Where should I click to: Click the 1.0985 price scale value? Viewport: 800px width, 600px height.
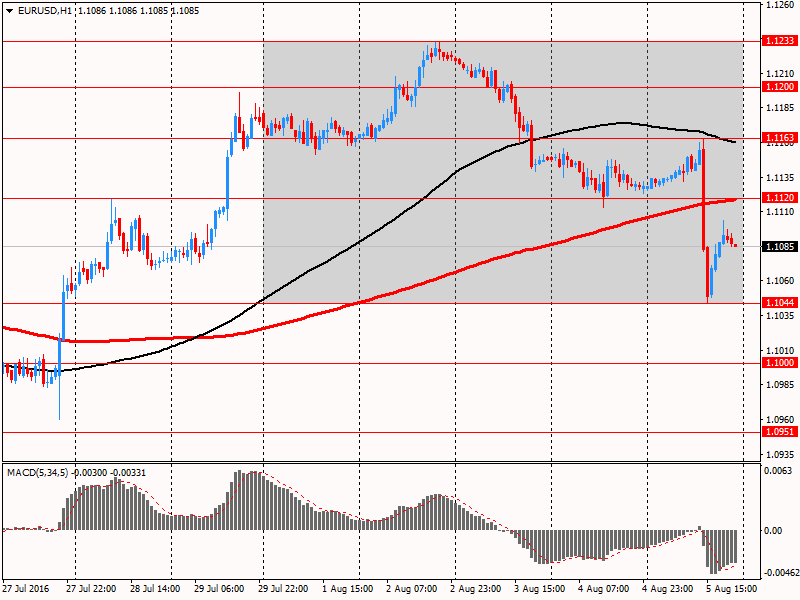[781, 384]
